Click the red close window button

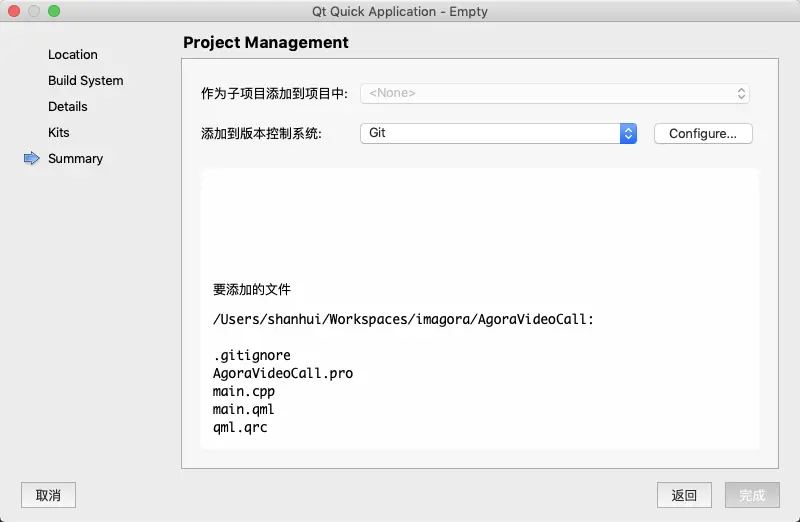pos(14,11)
